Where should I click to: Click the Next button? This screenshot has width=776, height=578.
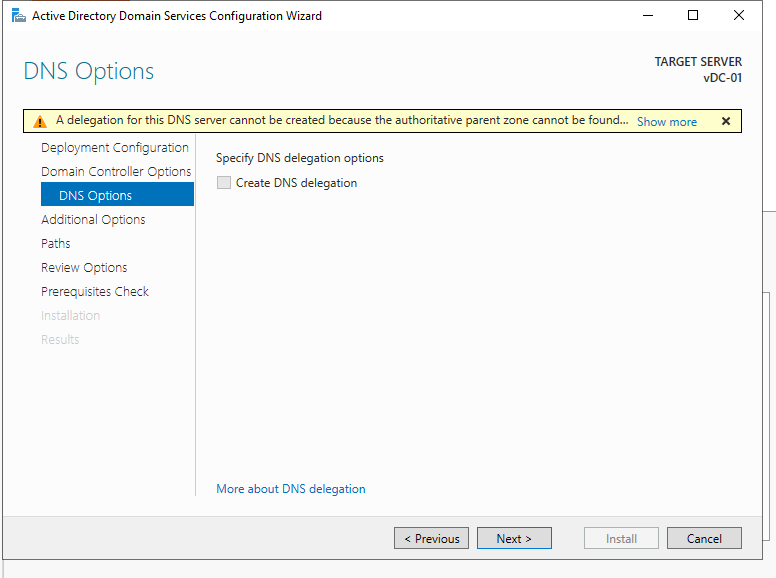(514, 538)
